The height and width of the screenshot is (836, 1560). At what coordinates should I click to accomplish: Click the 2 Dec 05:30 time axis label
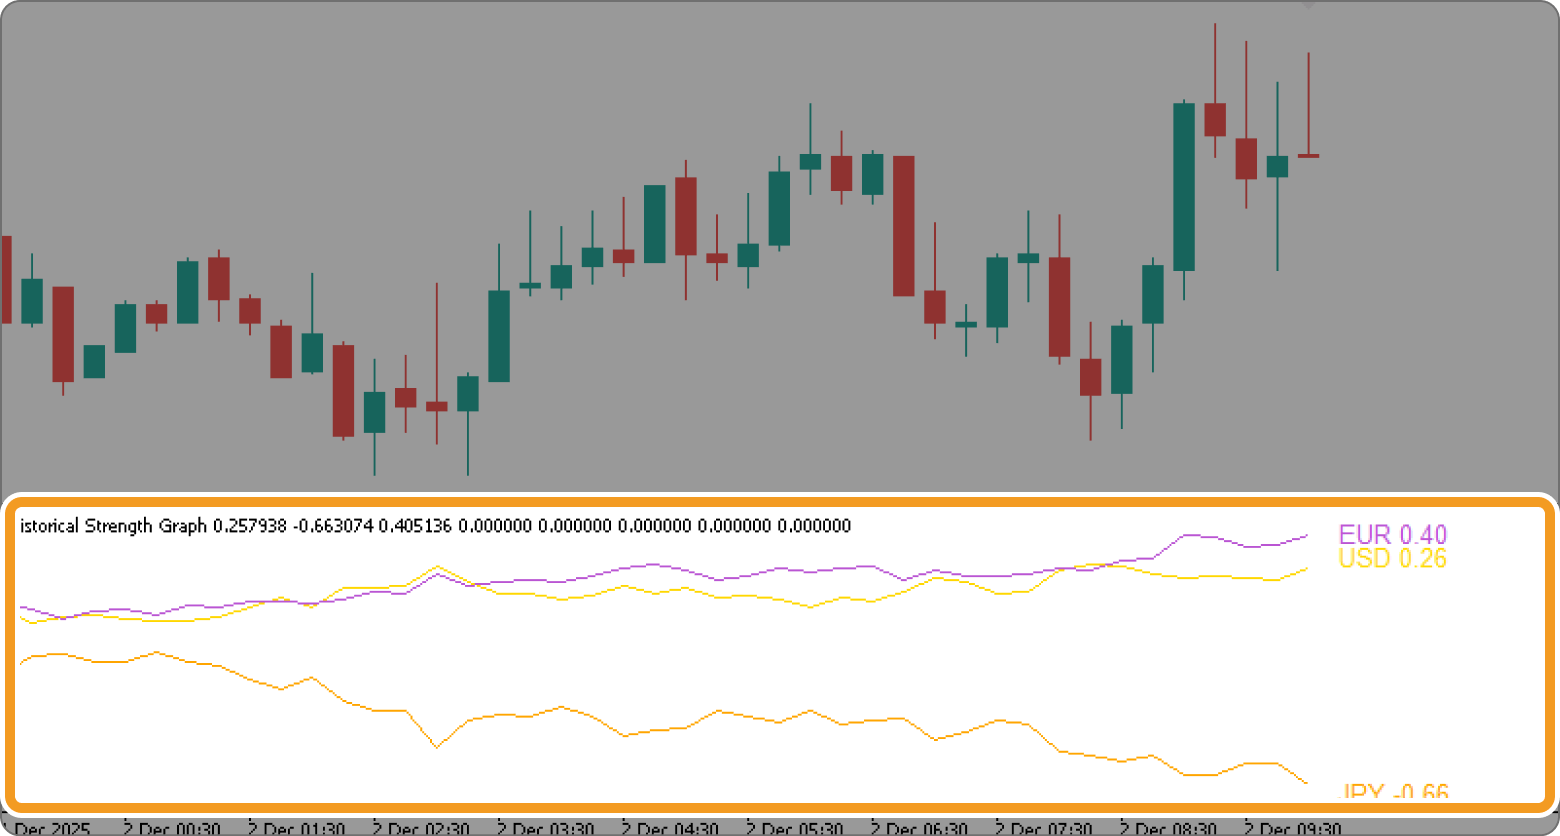tap(793, 828)
